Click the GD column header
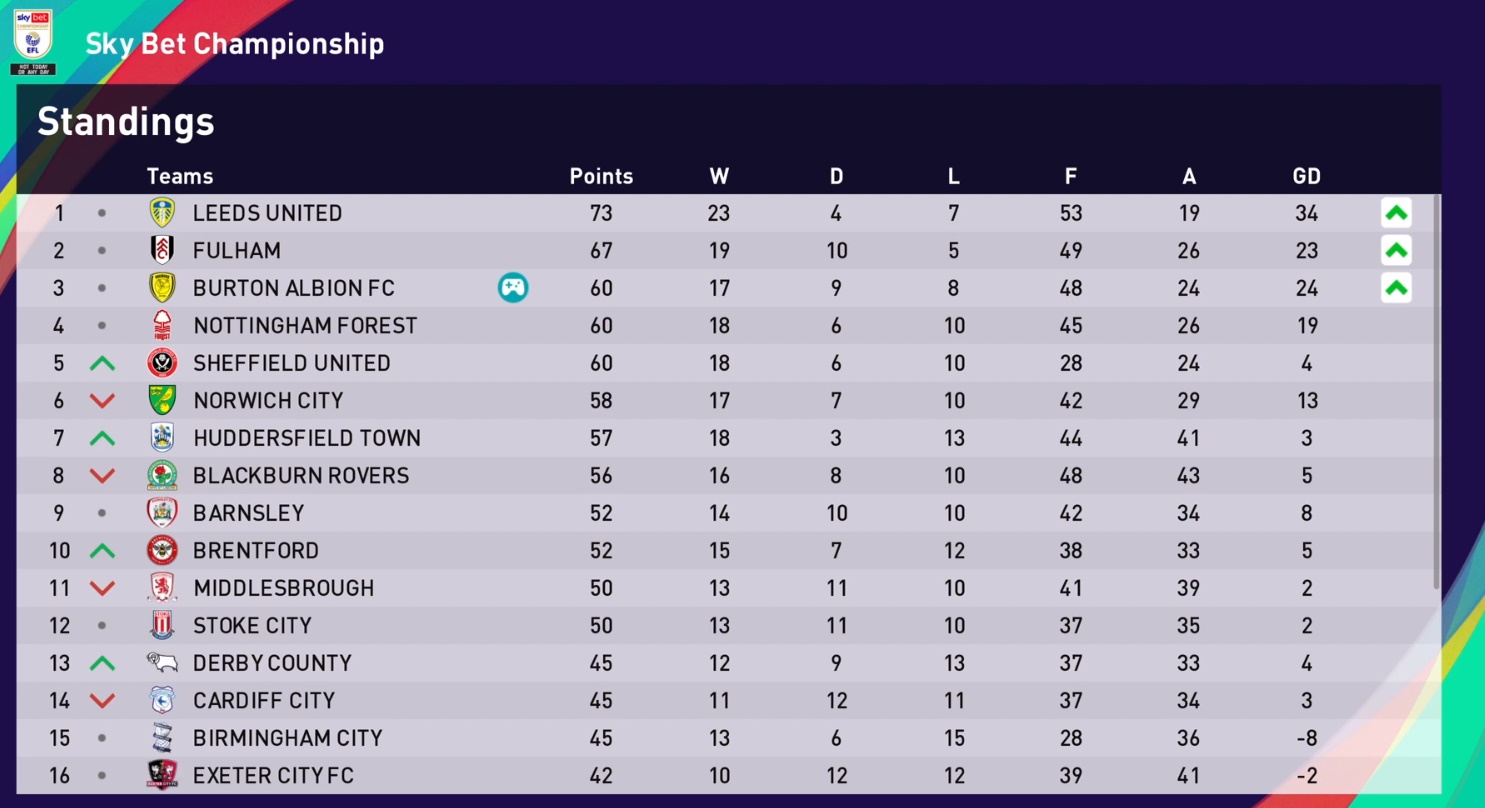 (x=1306, y=176)
